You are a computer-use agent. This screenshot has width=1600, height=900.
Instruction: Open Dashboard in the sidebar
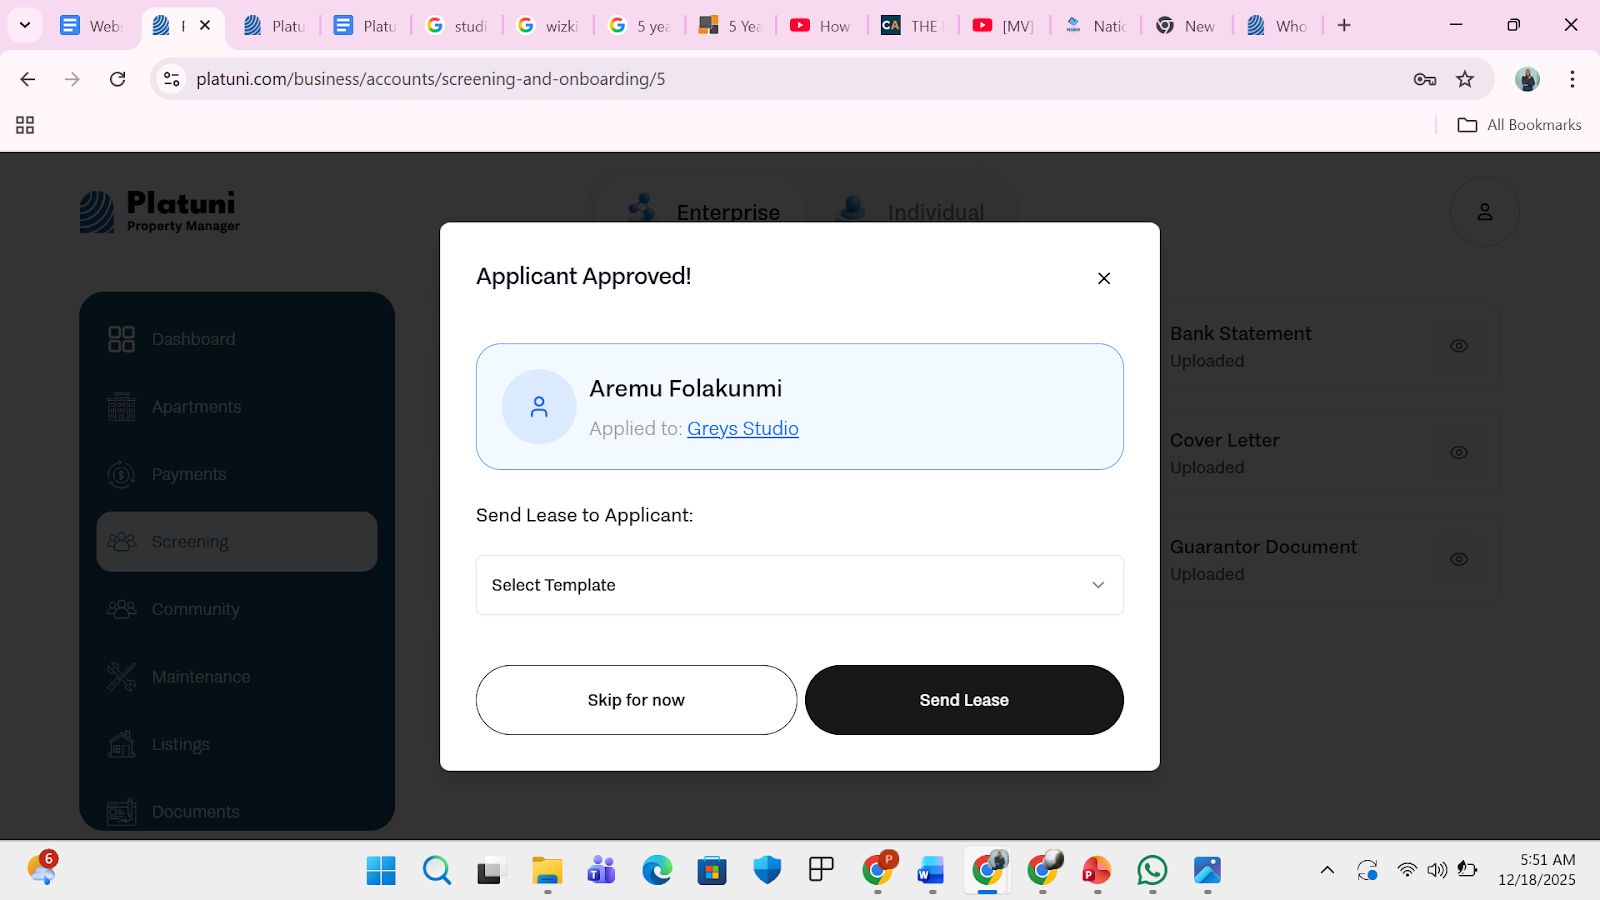point(237,339)
